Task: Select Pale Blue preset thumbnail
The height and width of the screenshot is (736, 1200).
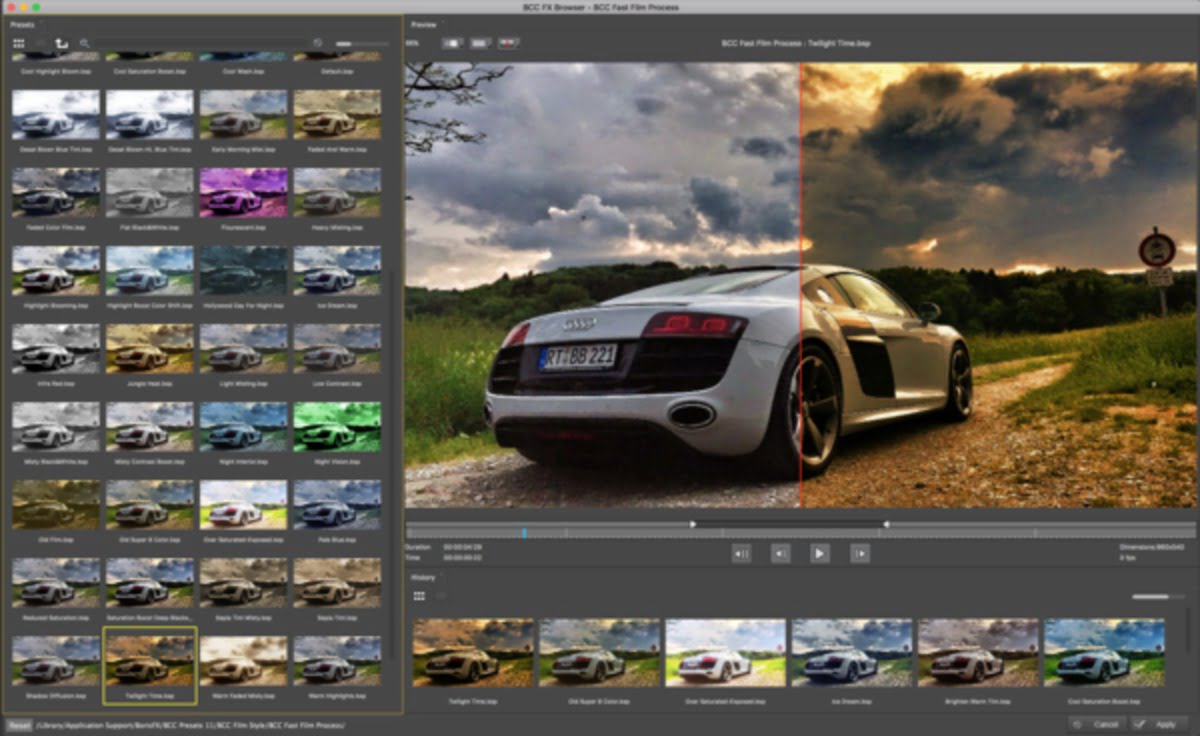Action: coord(337,504)
